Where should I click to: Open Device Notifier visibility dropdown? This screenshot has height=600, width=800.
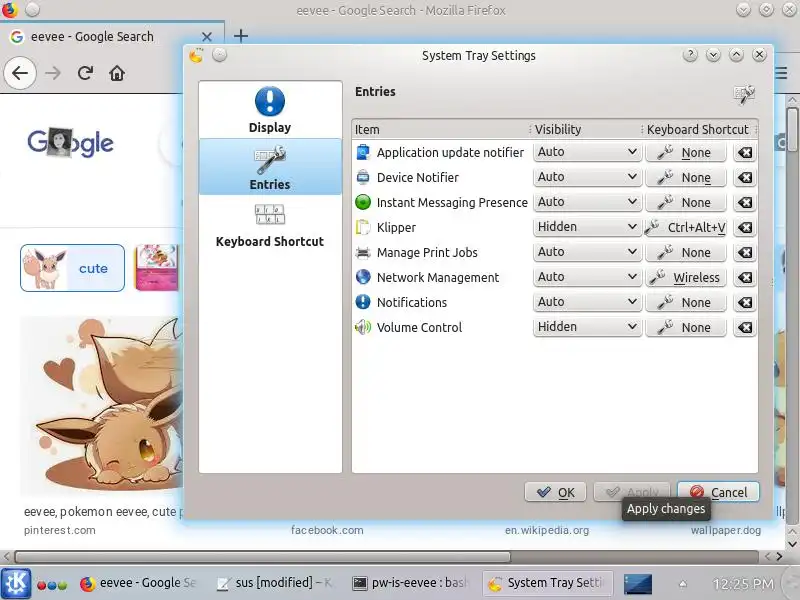587,177
